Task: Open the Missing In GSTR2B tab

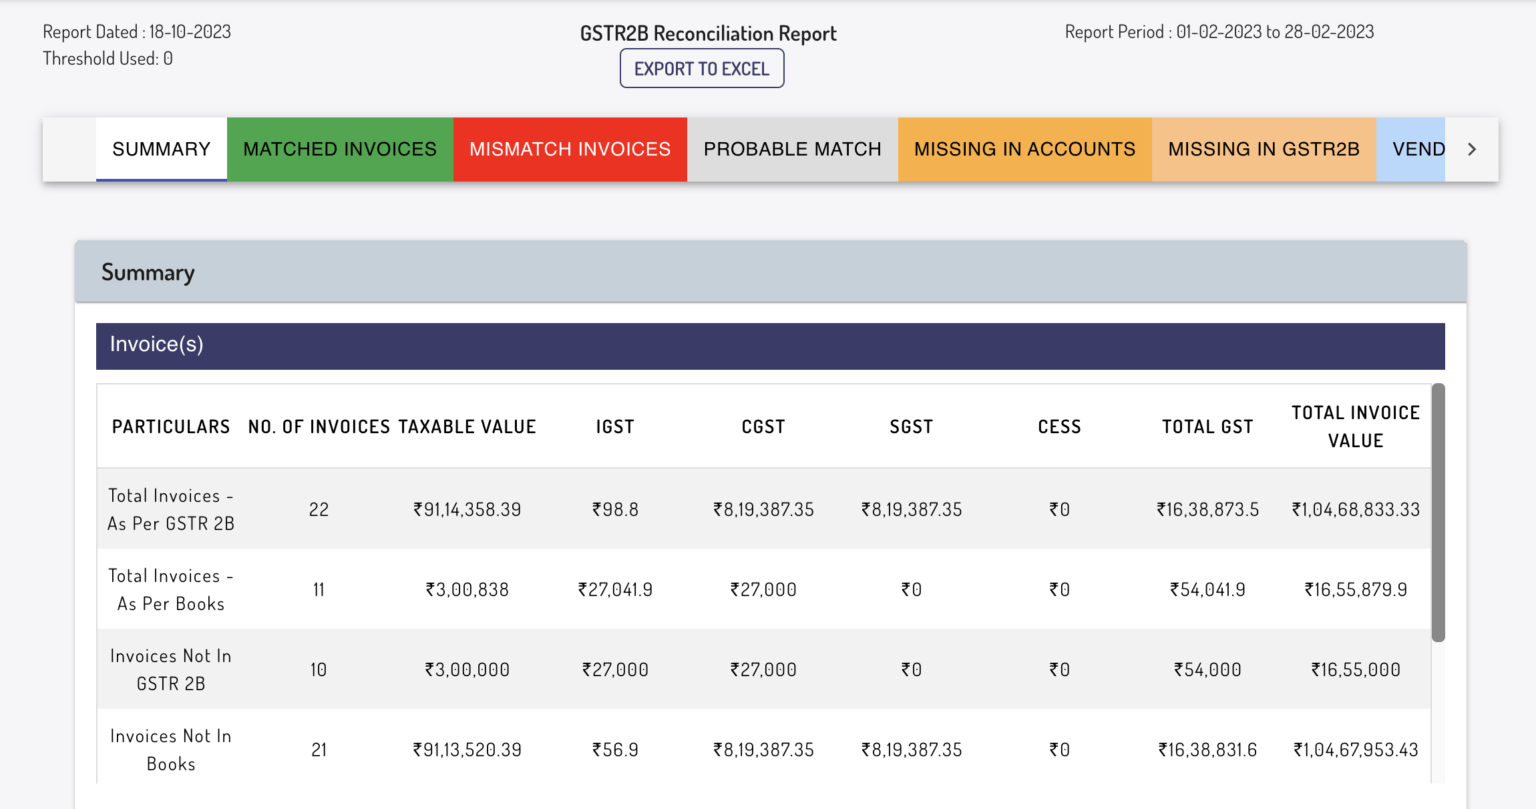Action: point(1263,148)
